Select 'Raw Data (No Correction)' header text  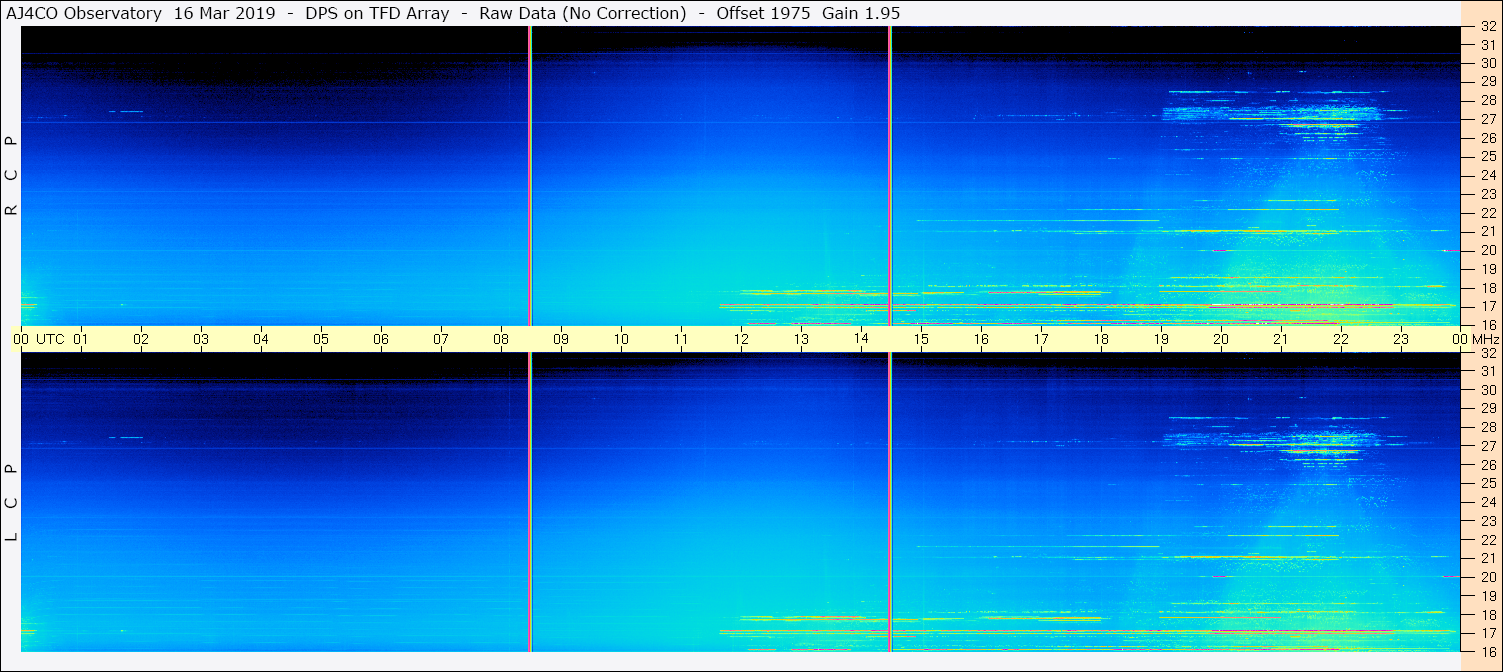583,13
